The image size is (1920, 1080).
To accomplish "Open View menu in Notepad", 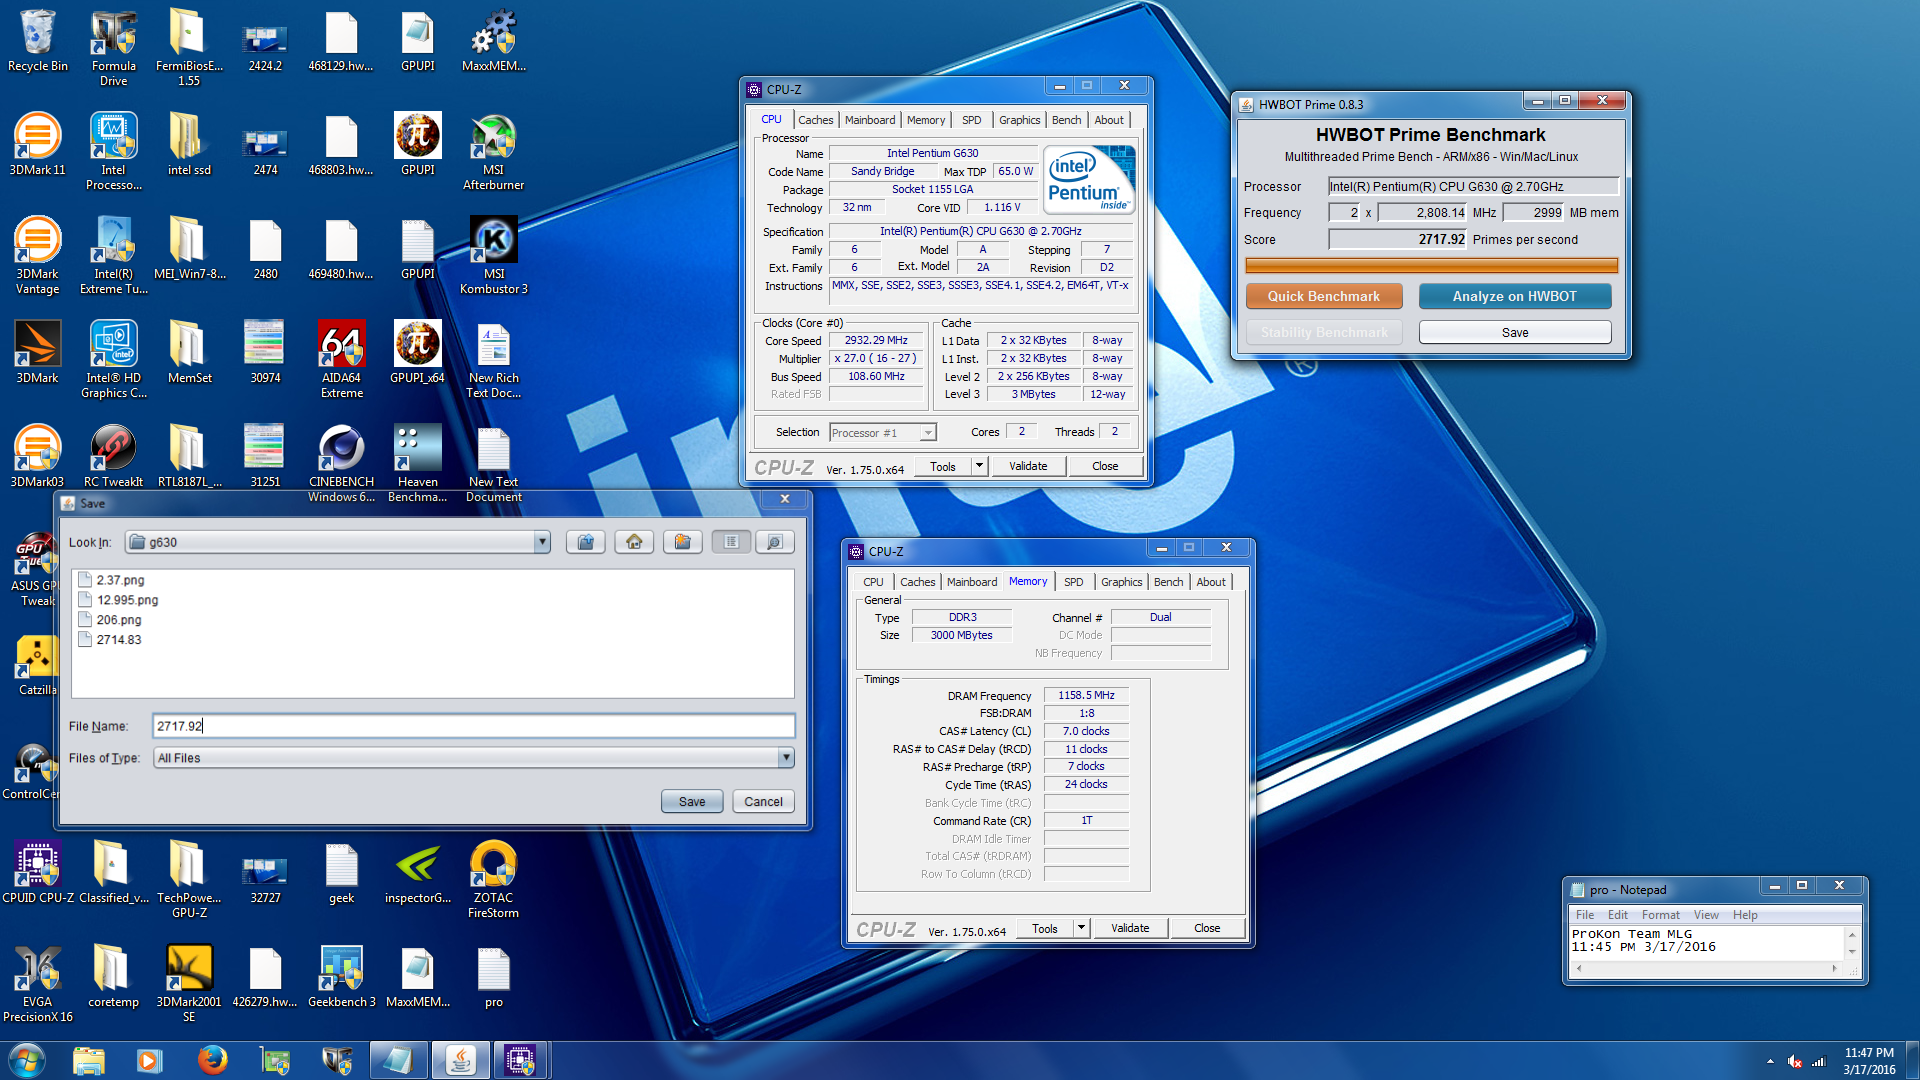I will tap(1706, 915).
